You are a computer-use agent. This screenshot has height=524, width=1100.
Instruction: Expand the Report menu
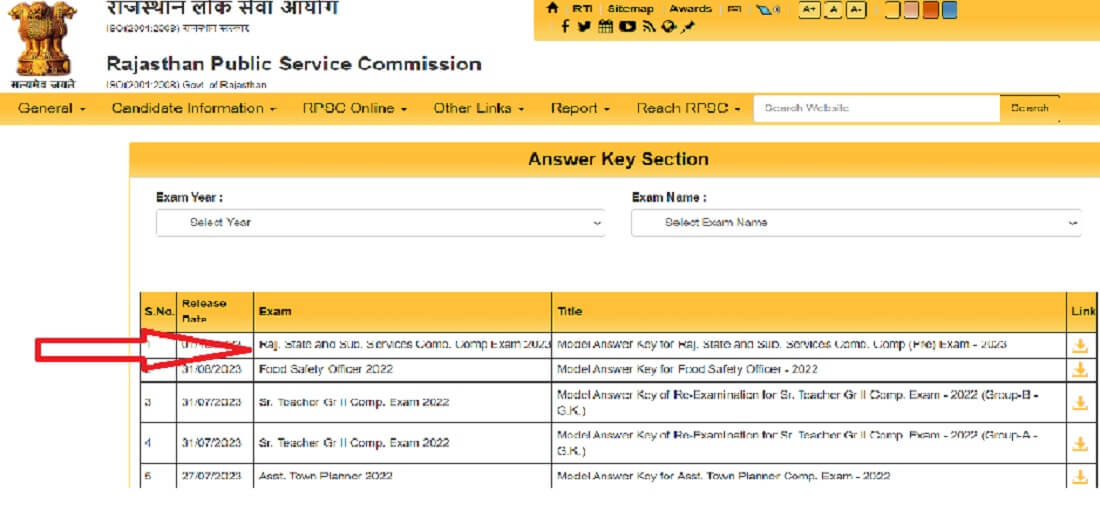point(580,109)
